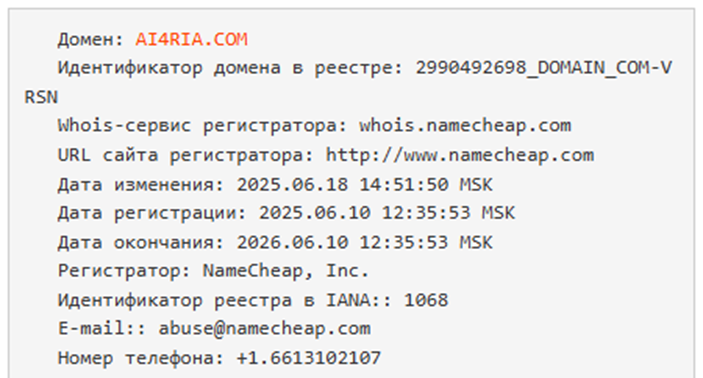This screenshot has width=703, height=378.
Task: Click the domain registry ID 2990492698_DOMAIN_COM-V
Action: coord(543,68)
